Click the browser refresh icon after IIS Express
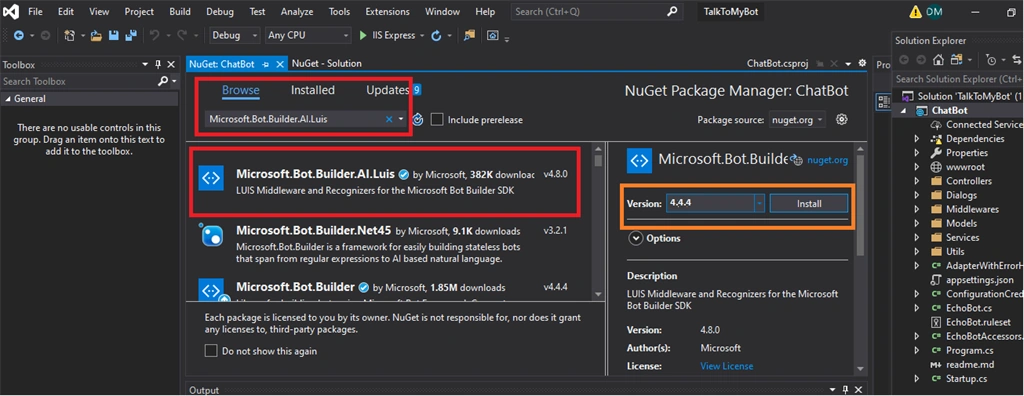The width and height of the screenshot is (1024, 396). tap(436, 35)
